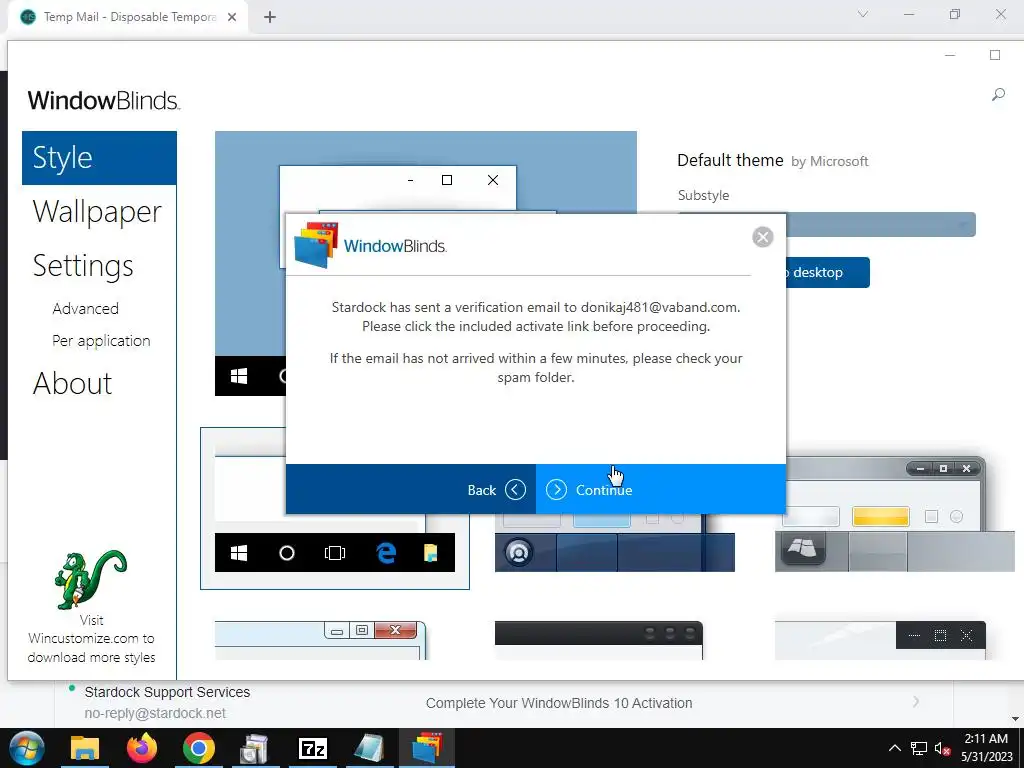Click Back in the verification dialog

(411, 489)
